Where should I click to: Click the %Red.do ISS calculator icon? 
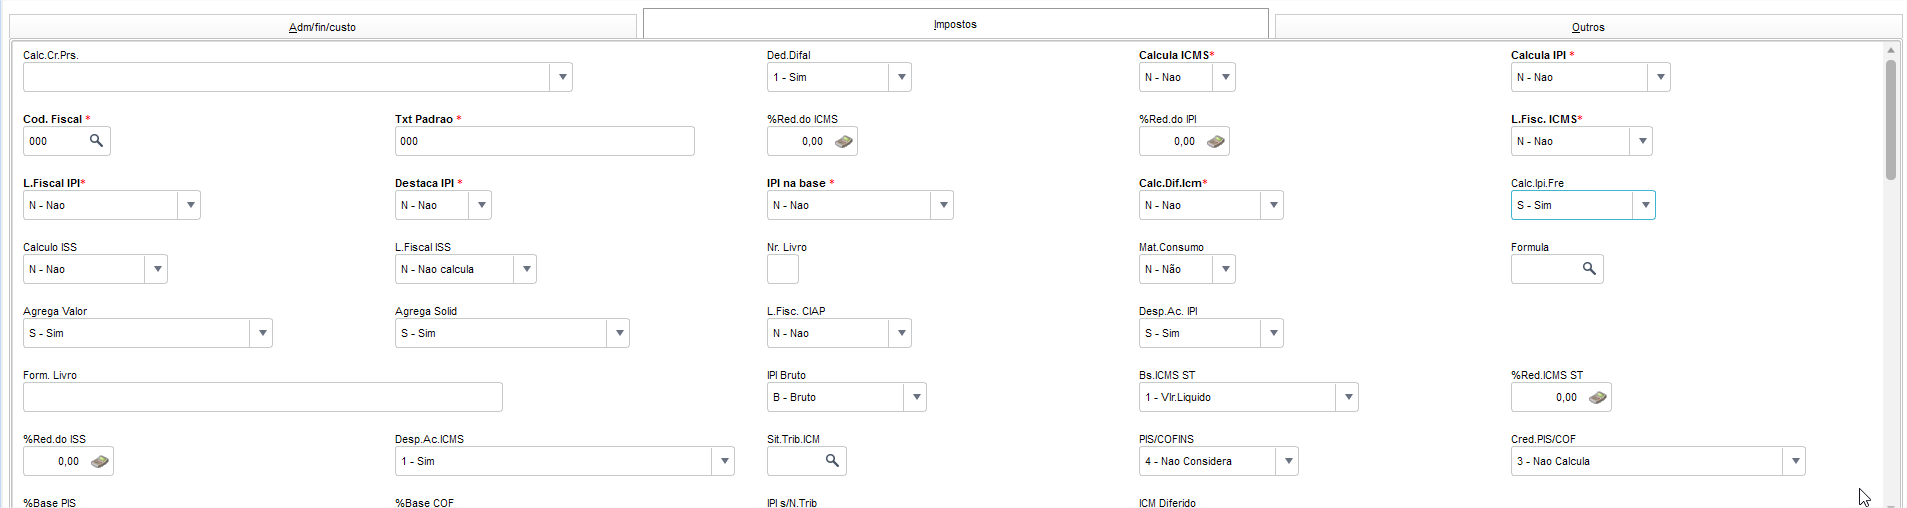[100, 462]
